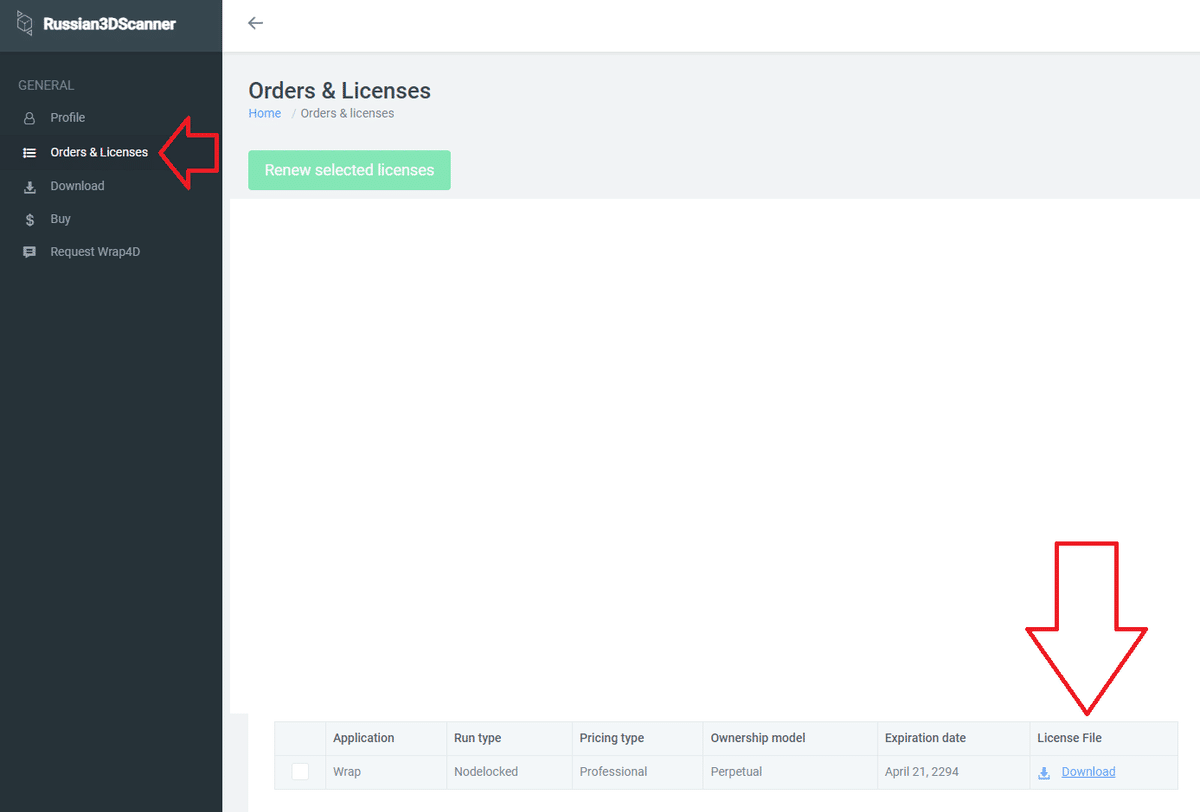Click the Application column header
This screenshot has height=812, width=1200.
point(364,738)
